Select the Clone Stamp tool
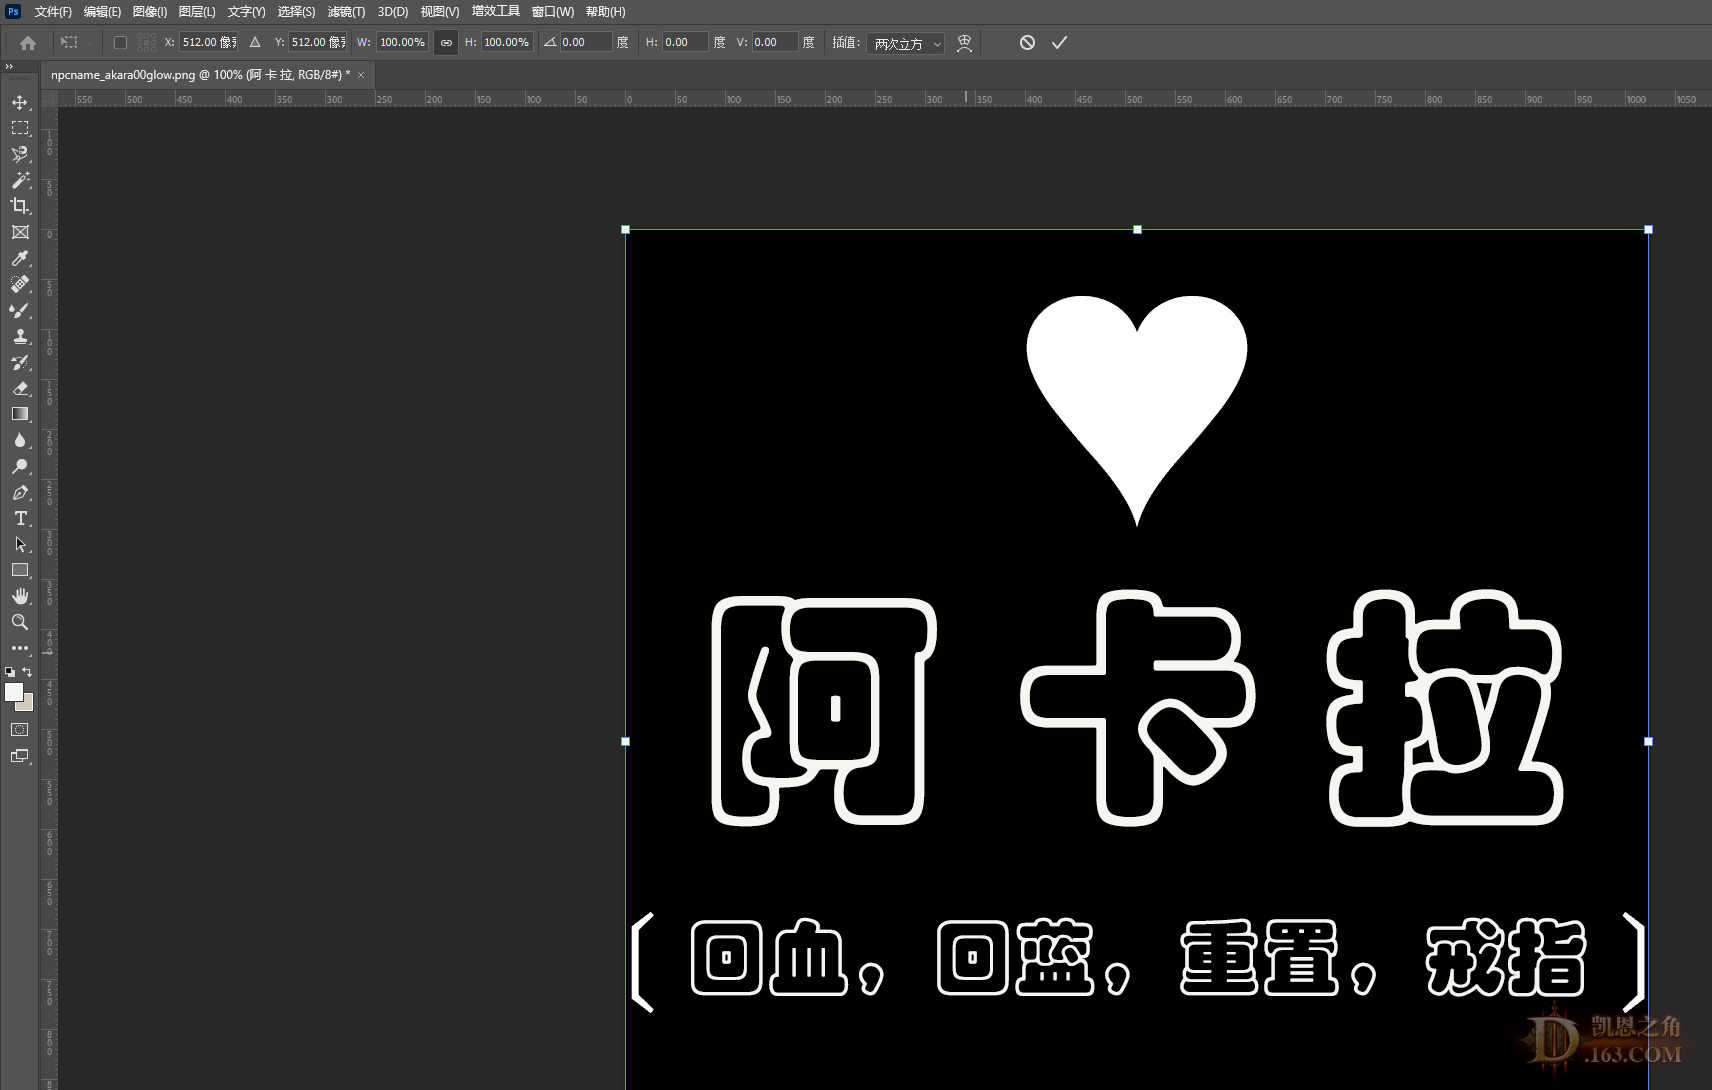1712x1090 pixels. point(19,336)
